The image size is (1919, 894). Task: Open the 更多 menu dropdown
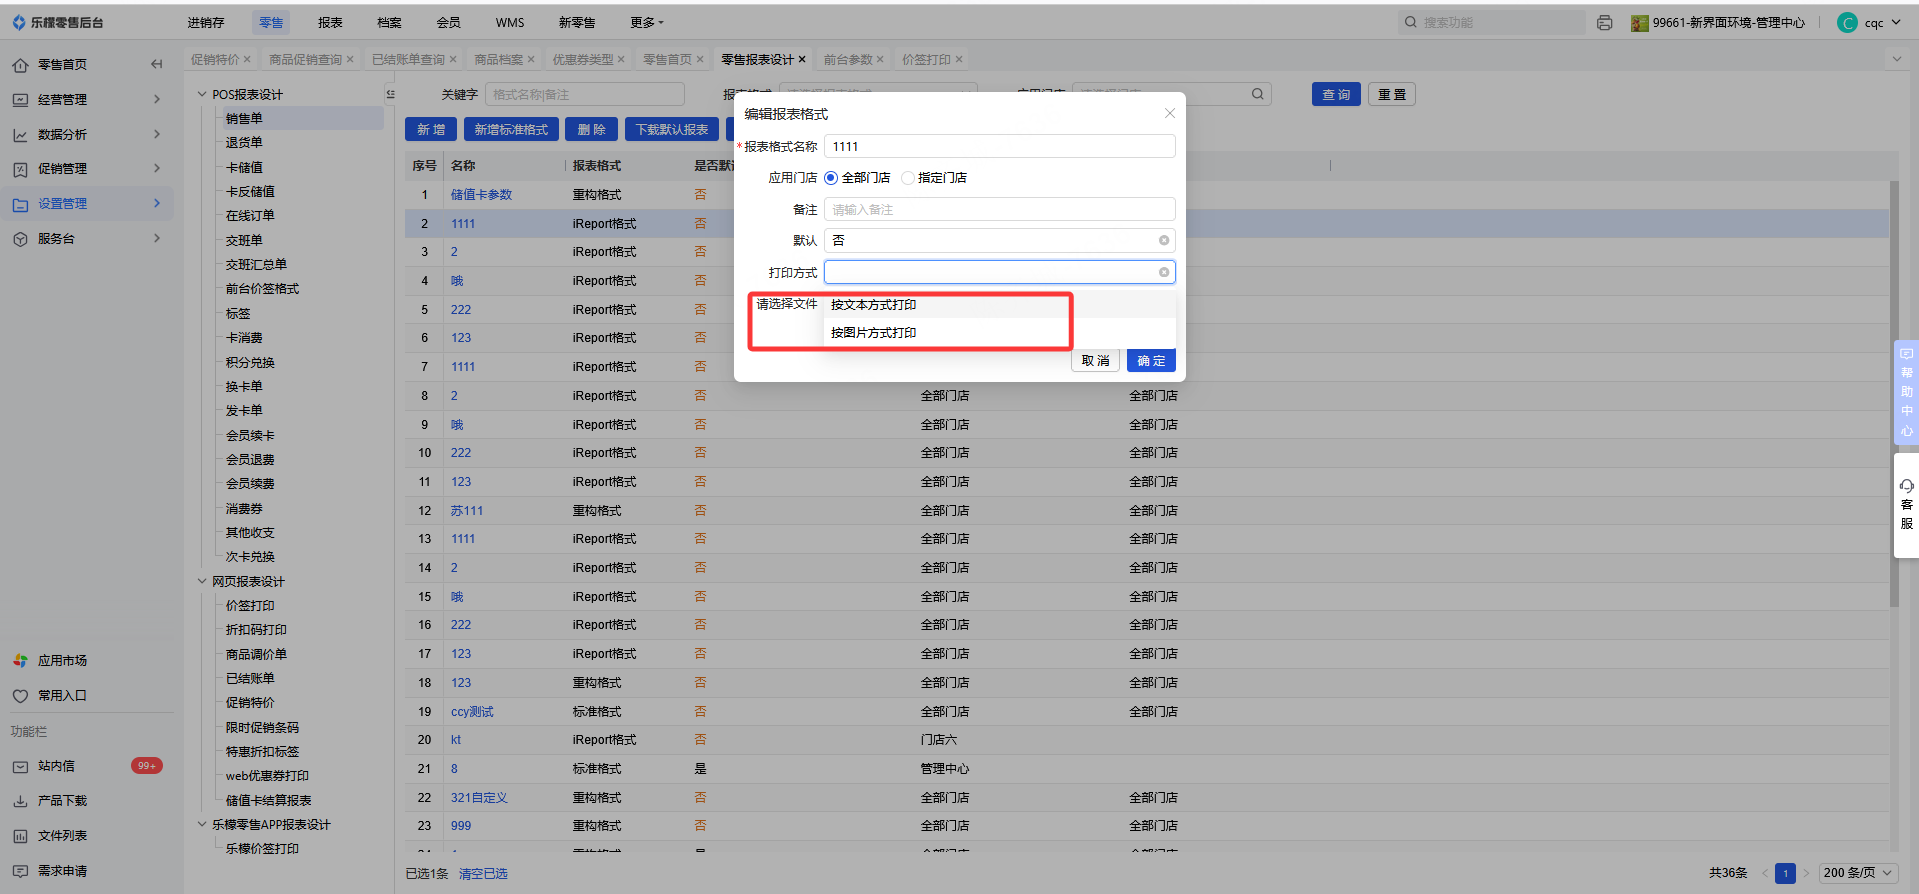click(647, 22)
